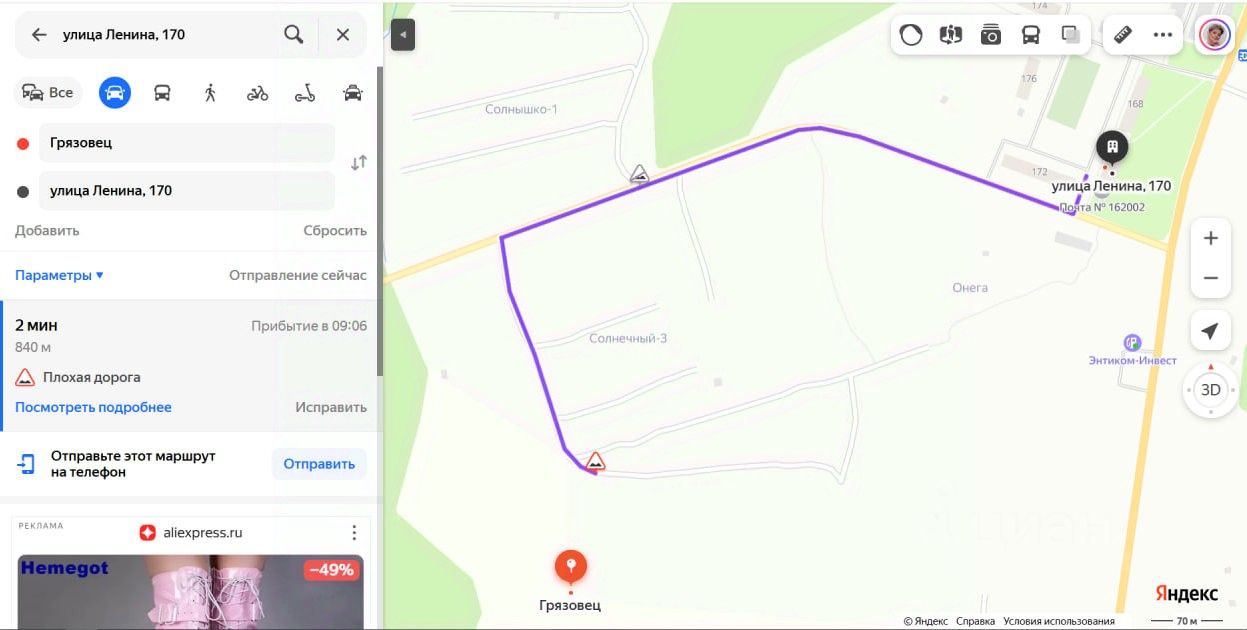
Task: Open the Посмотреть подробнее link
Action: 93,407
